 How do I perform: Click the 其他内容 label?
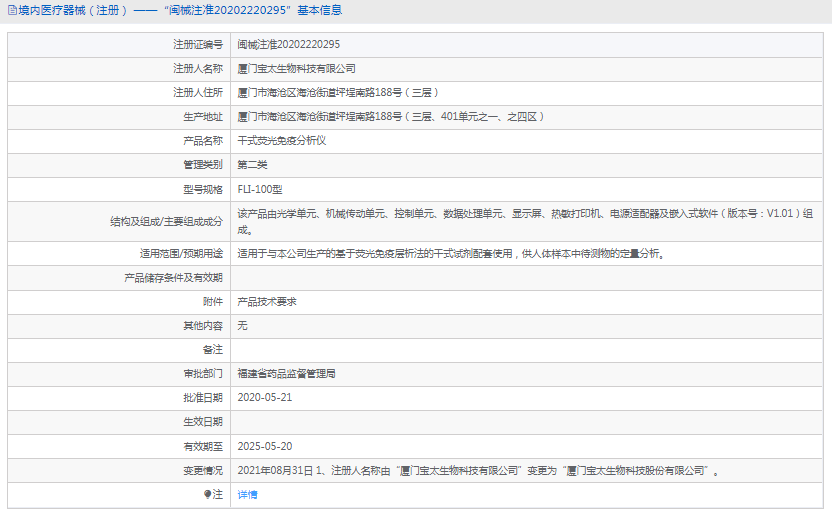click(x=203, y=326)
